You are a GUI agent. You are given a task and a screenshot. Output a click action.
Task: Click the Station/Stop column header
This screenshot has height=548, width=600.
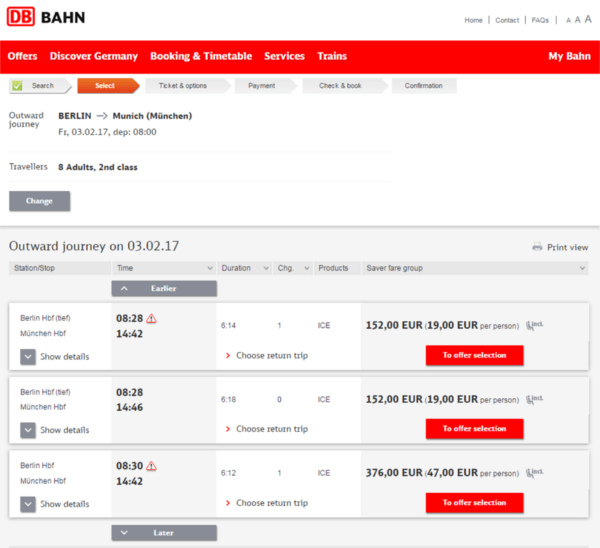(x=60, y=268)
